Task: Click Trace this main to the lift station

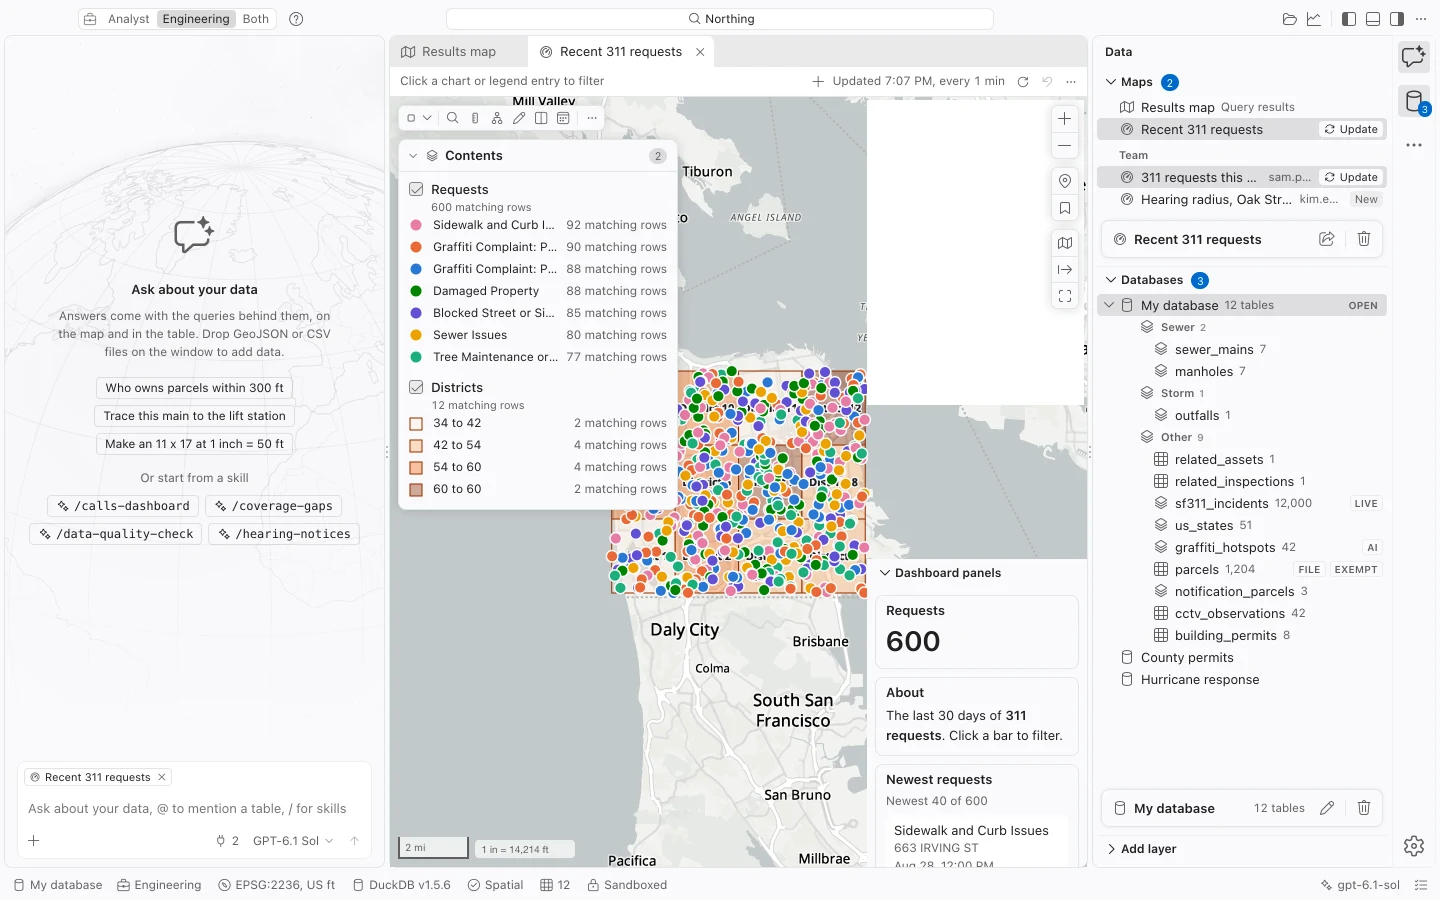Action: pos(195,416)
